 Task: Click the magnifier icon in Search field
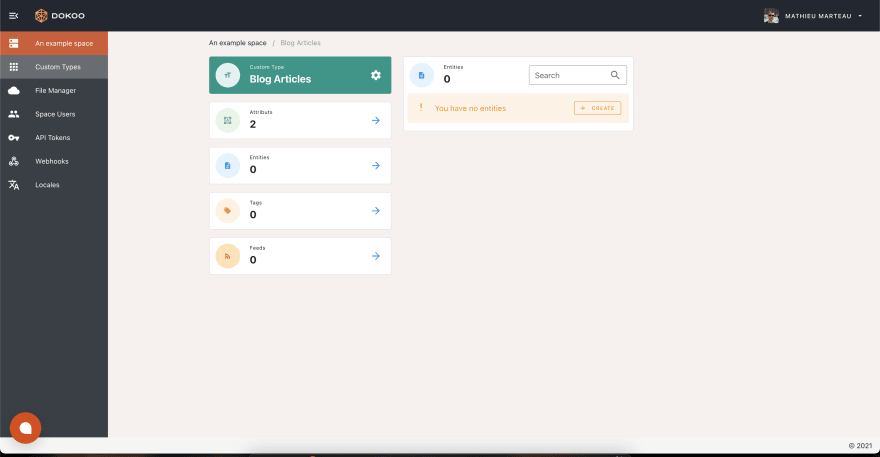(x=615, y=75)
